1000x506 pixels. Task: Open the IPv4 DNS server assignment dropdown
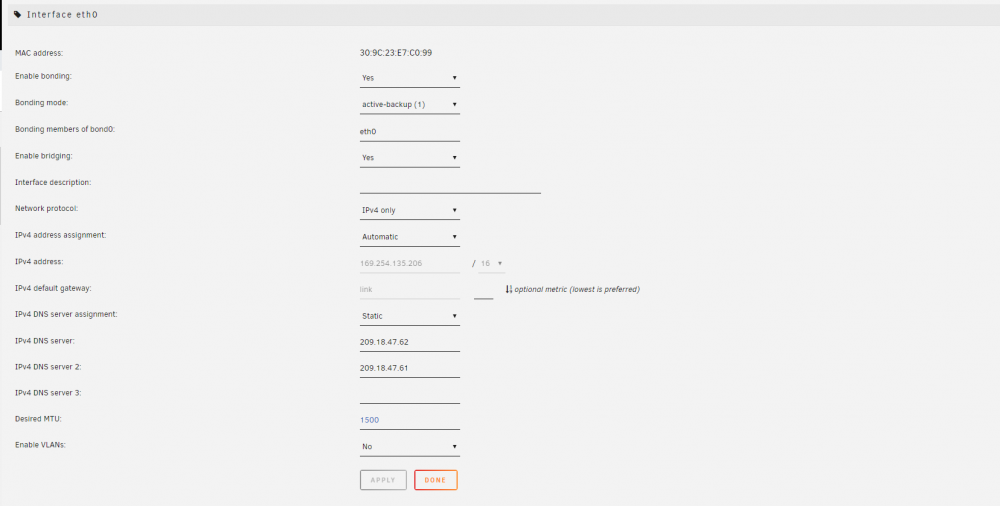coord(409,316)
